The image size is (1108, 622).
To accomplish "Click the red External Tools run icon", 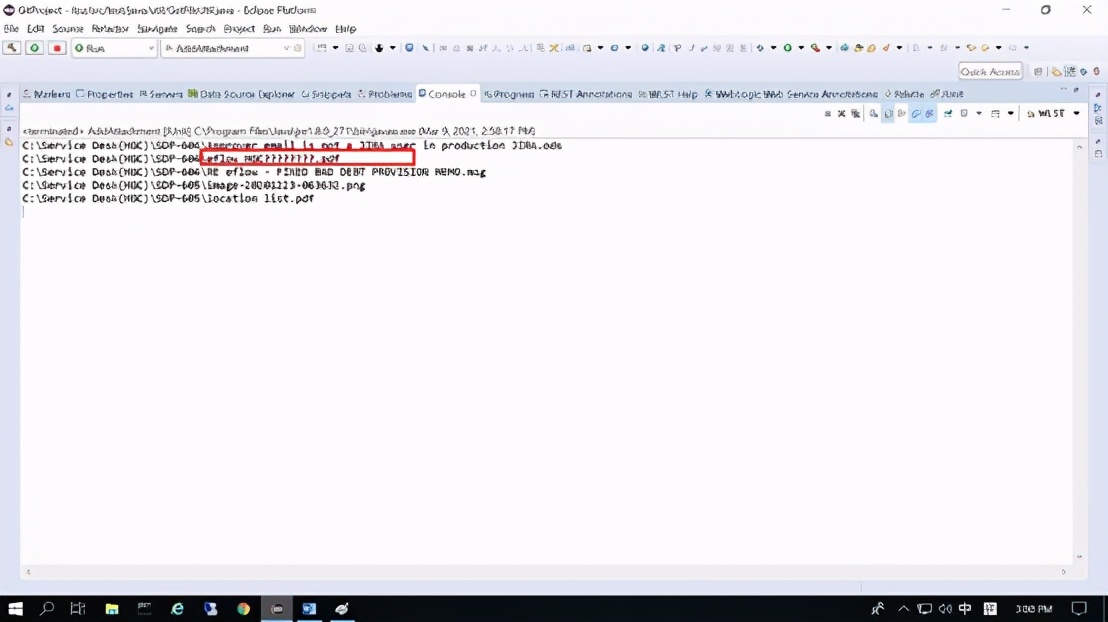I will [x=815, y=48].
